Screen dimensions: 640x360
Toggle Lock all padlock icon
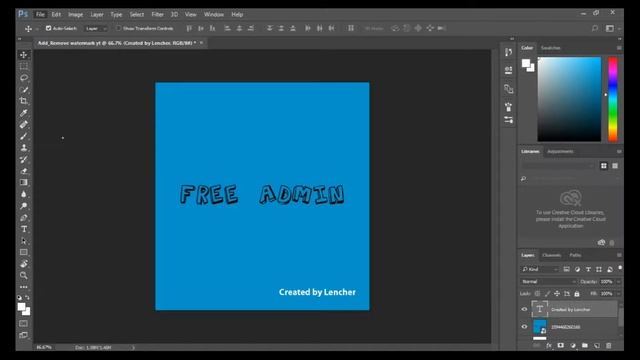click(x=577, y=293)
